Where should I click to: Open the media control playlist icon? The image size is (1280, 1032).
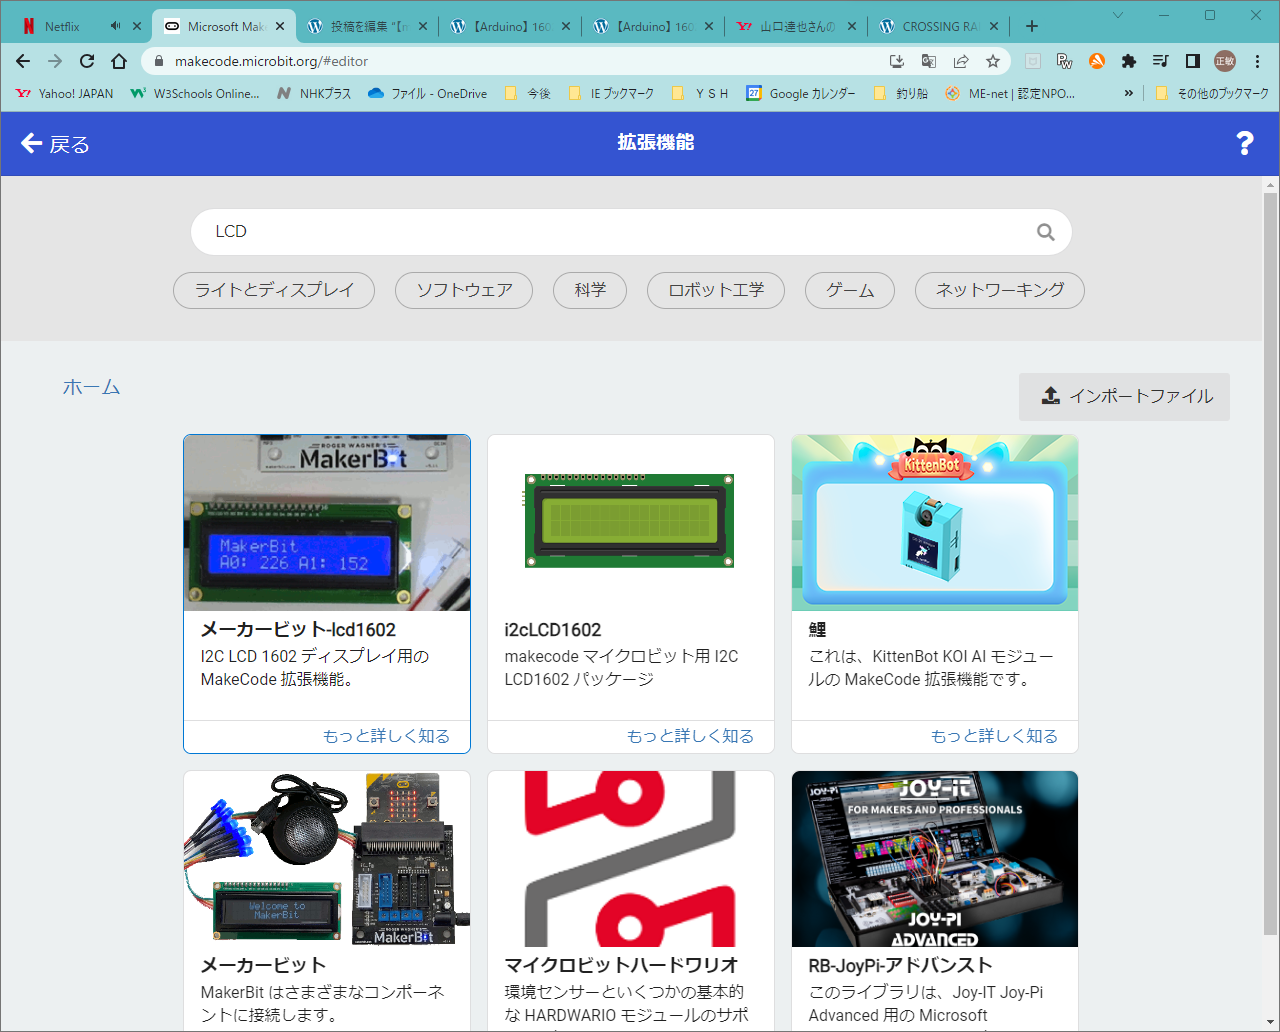[1161, 61]
